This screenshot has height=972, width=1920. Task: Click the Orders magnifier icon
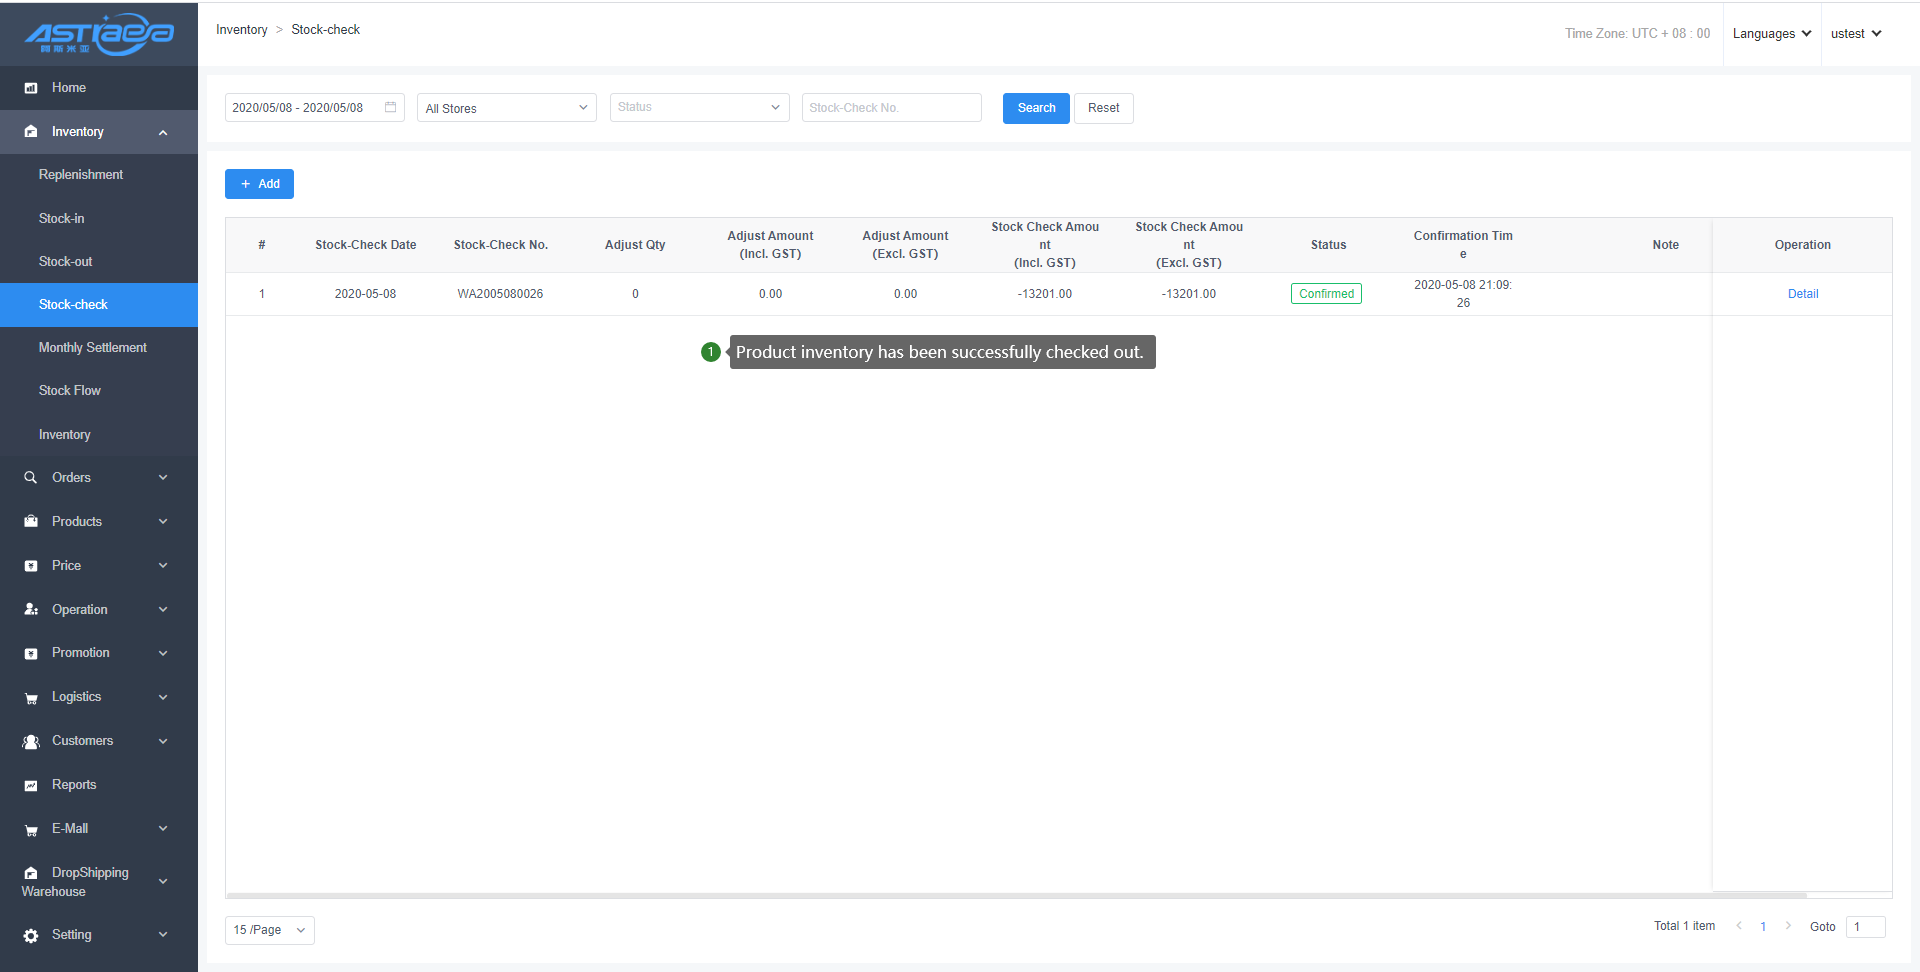tap(31, 478)
